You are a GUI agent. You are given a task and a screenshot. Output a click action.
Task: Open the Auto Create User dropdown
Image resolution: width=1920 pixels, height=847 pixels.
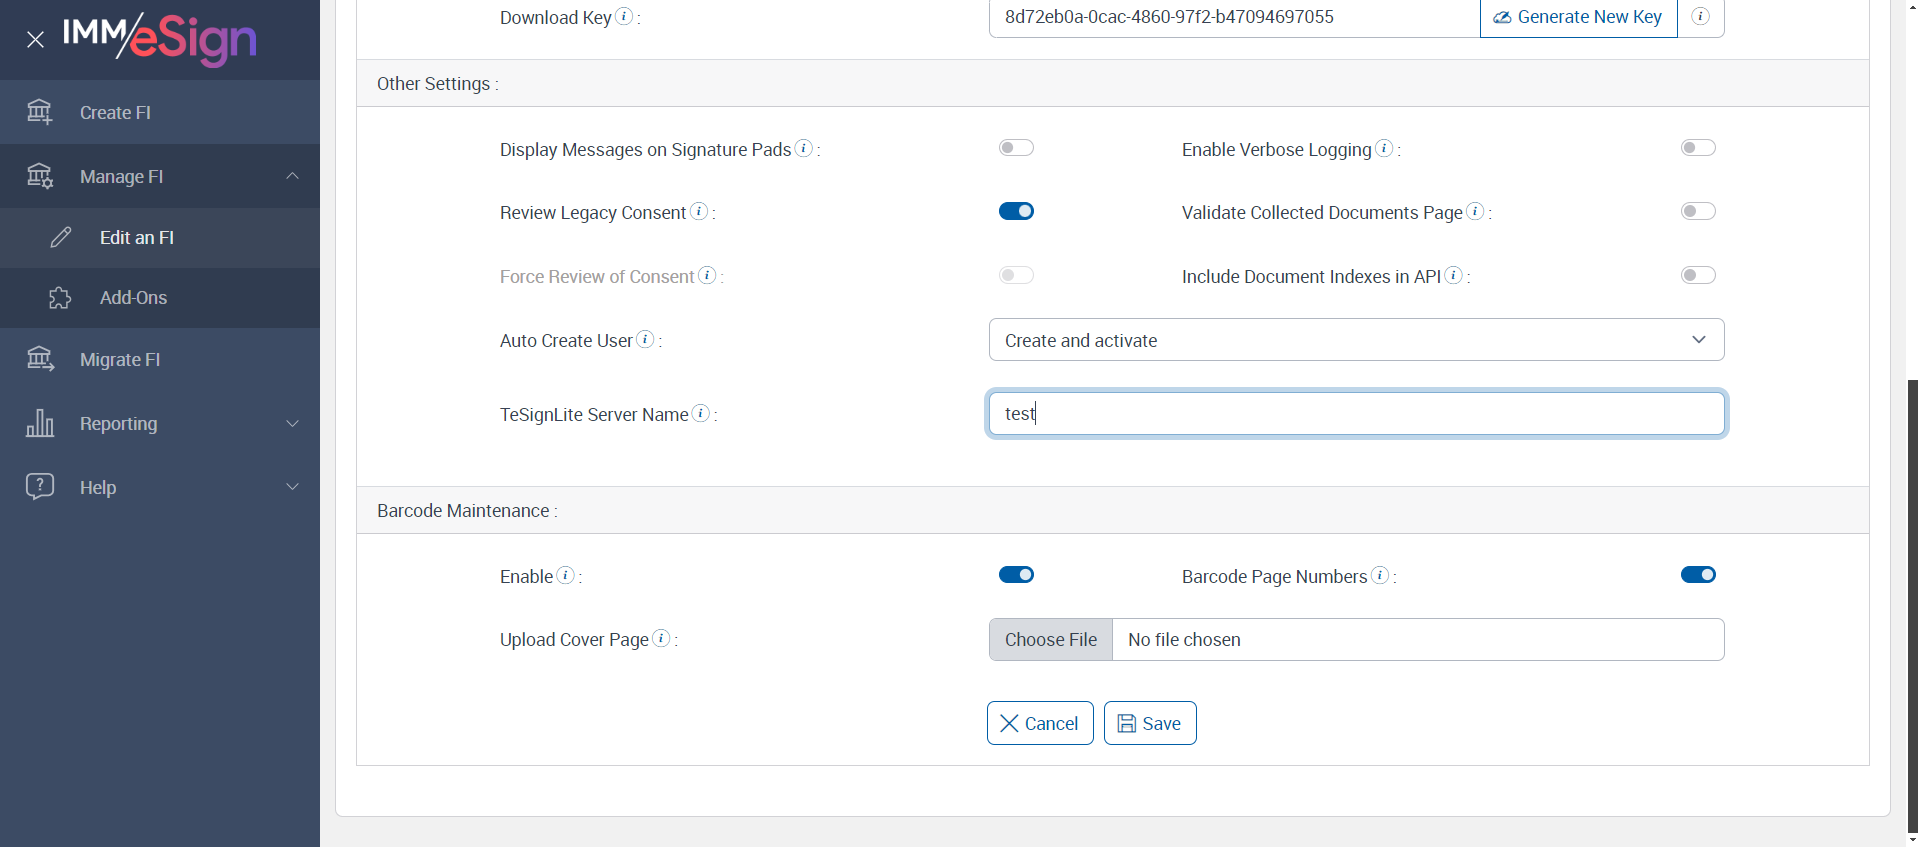point(1356,340)
